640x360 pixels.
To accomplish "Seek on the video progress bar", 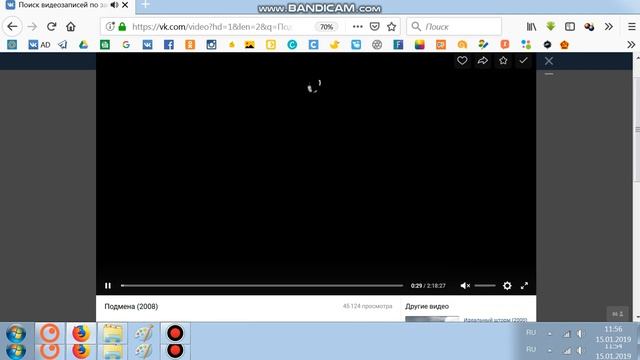I will coord(262,286).
